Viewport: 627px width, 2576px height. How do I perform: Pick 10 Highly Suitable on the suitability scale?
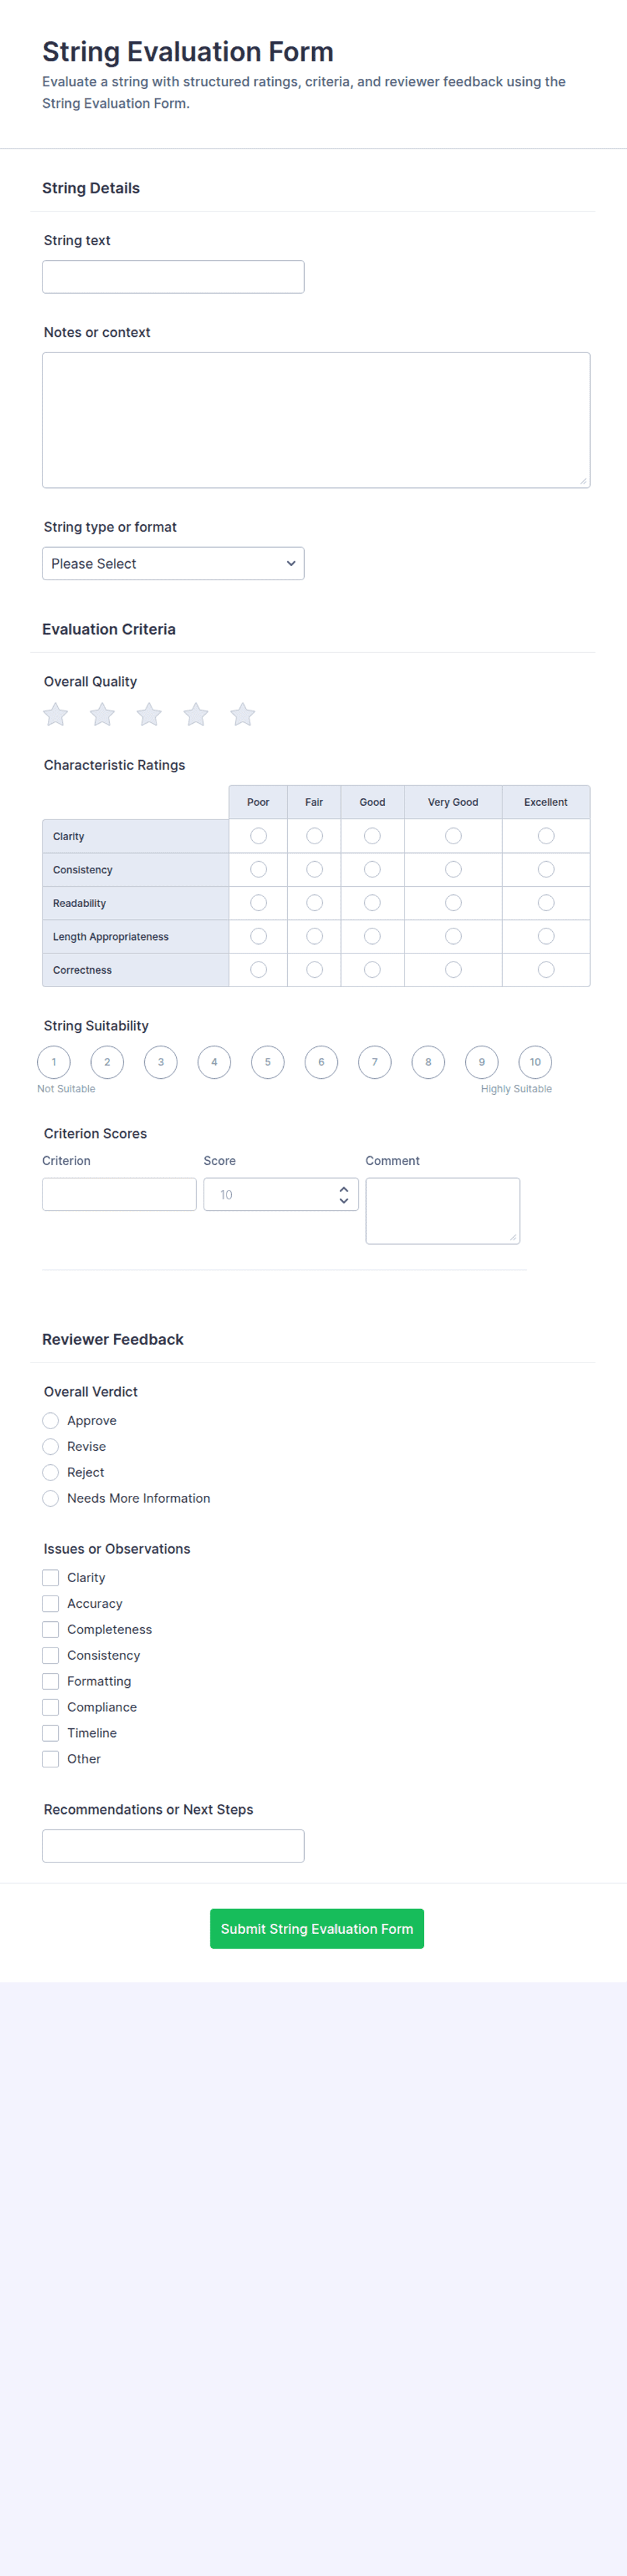pyautogui.click(x=535, y=1062)
